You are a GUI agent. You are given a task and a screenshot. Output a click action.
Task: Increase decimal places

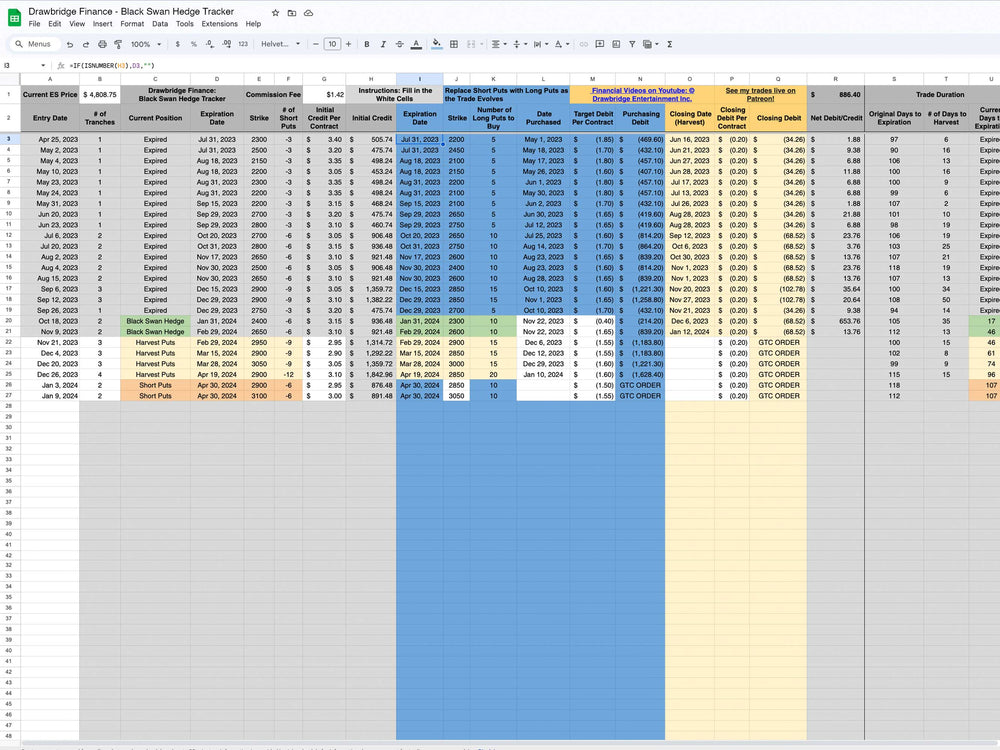point(226,45)
